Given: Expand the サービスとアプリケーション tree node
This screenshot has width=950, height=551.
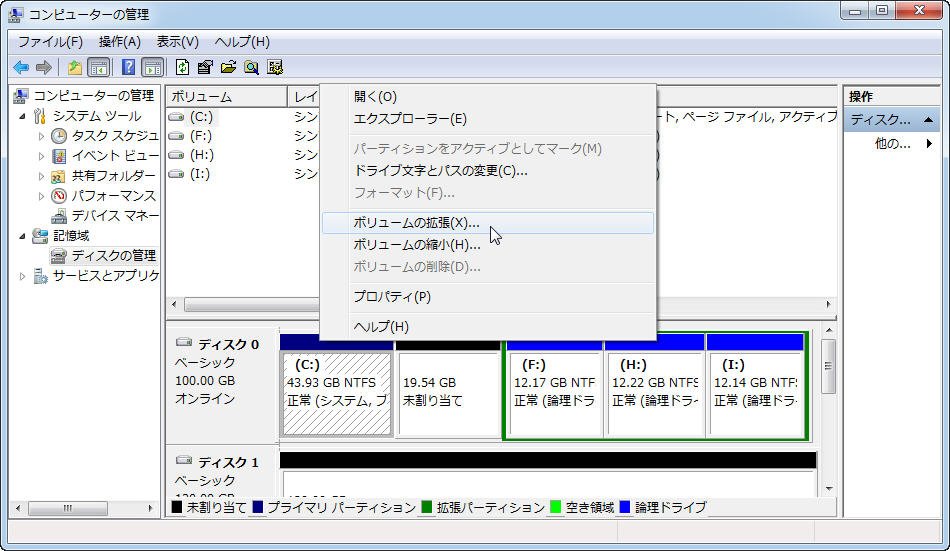Looking at the screenshot, I should pos(22,276).
